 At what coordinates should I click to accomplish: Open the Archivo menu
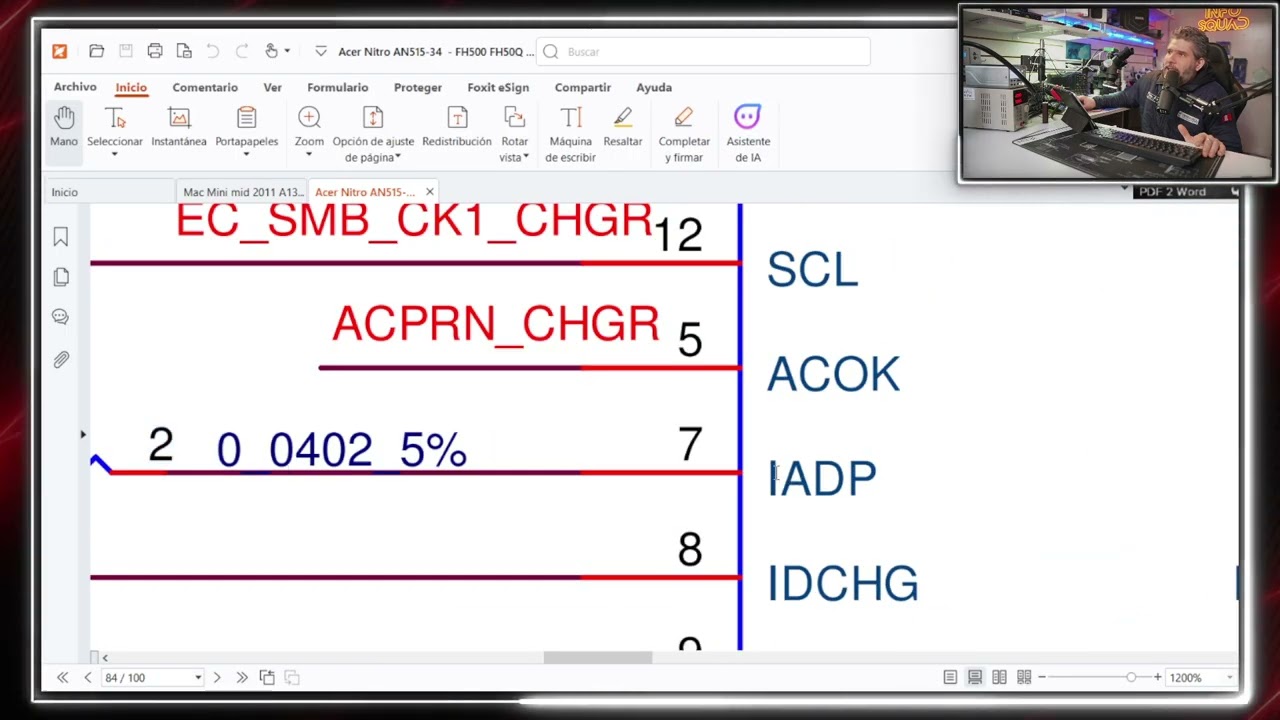tap(75, 87)
